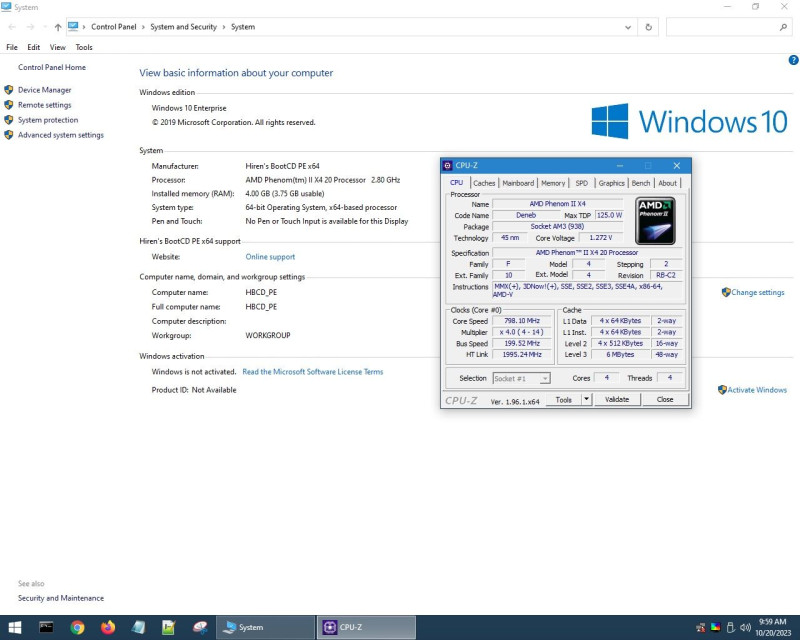Expand the Tools dropdown arrow in CPU-Z

point(586,400)
